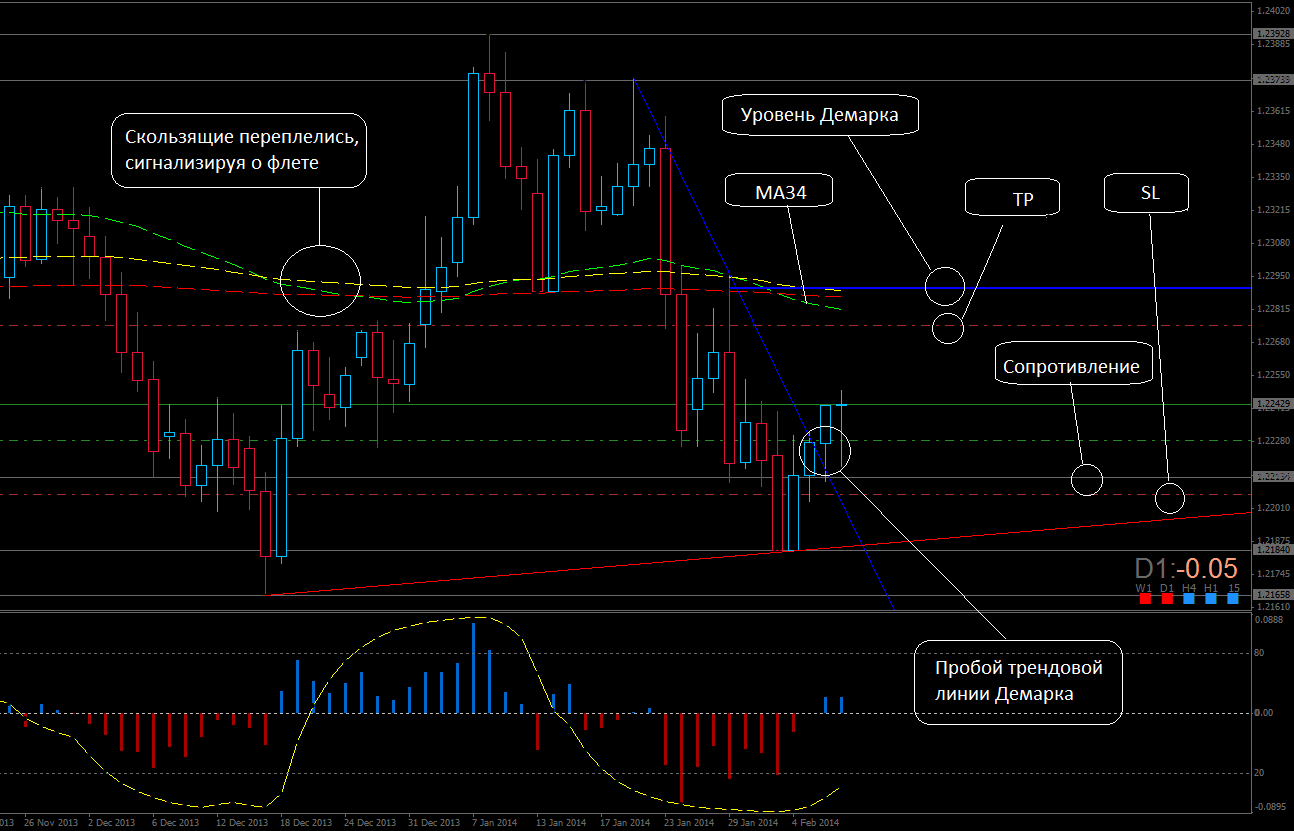Click the 0.0888 indicator scale value

pos(1269,621)
